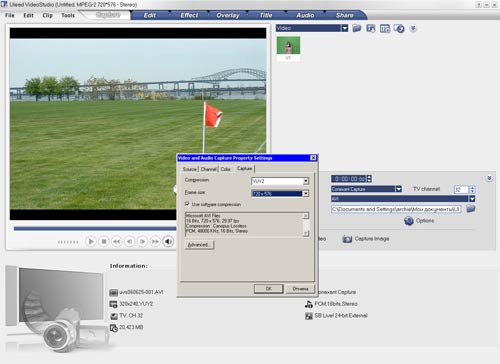Confirm the capture settings with OK
The image size is (500, 364).
pos(269,289)
